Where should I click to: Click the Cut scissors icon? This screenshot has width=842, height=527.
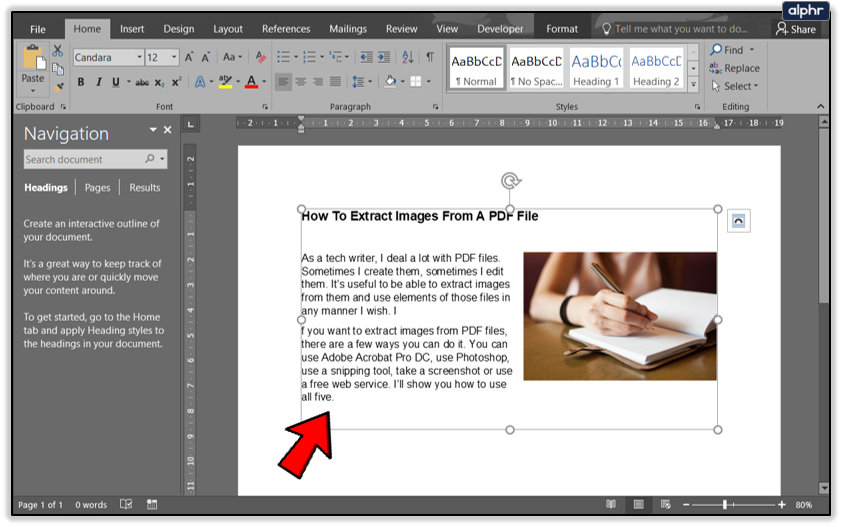(x=57, y=50)
